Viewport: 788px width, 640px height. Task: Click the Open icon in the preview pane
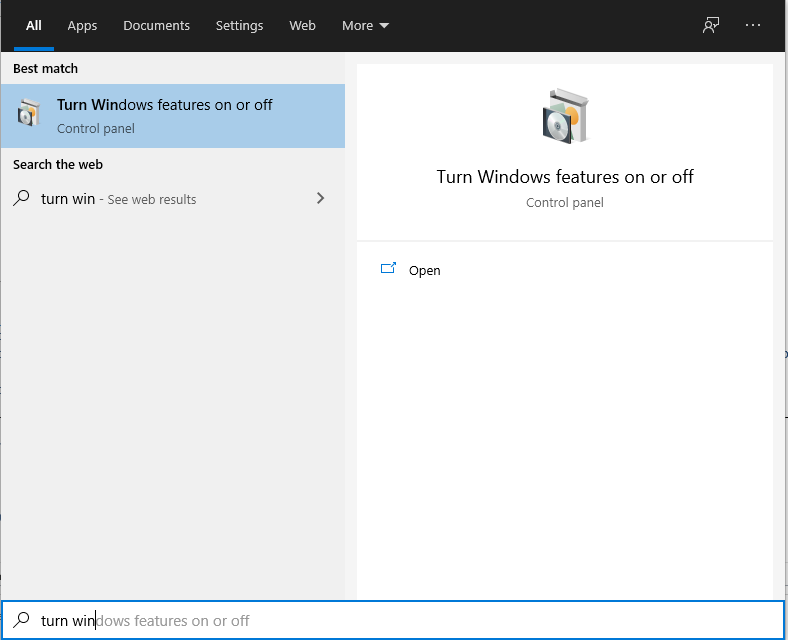[389, 269]
